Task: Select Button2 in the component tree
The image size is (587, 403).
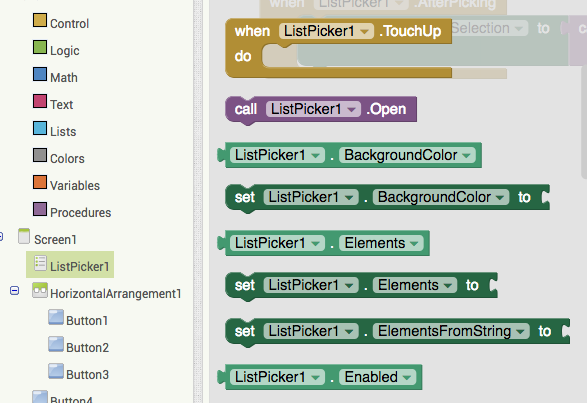Action: [88, 347]
